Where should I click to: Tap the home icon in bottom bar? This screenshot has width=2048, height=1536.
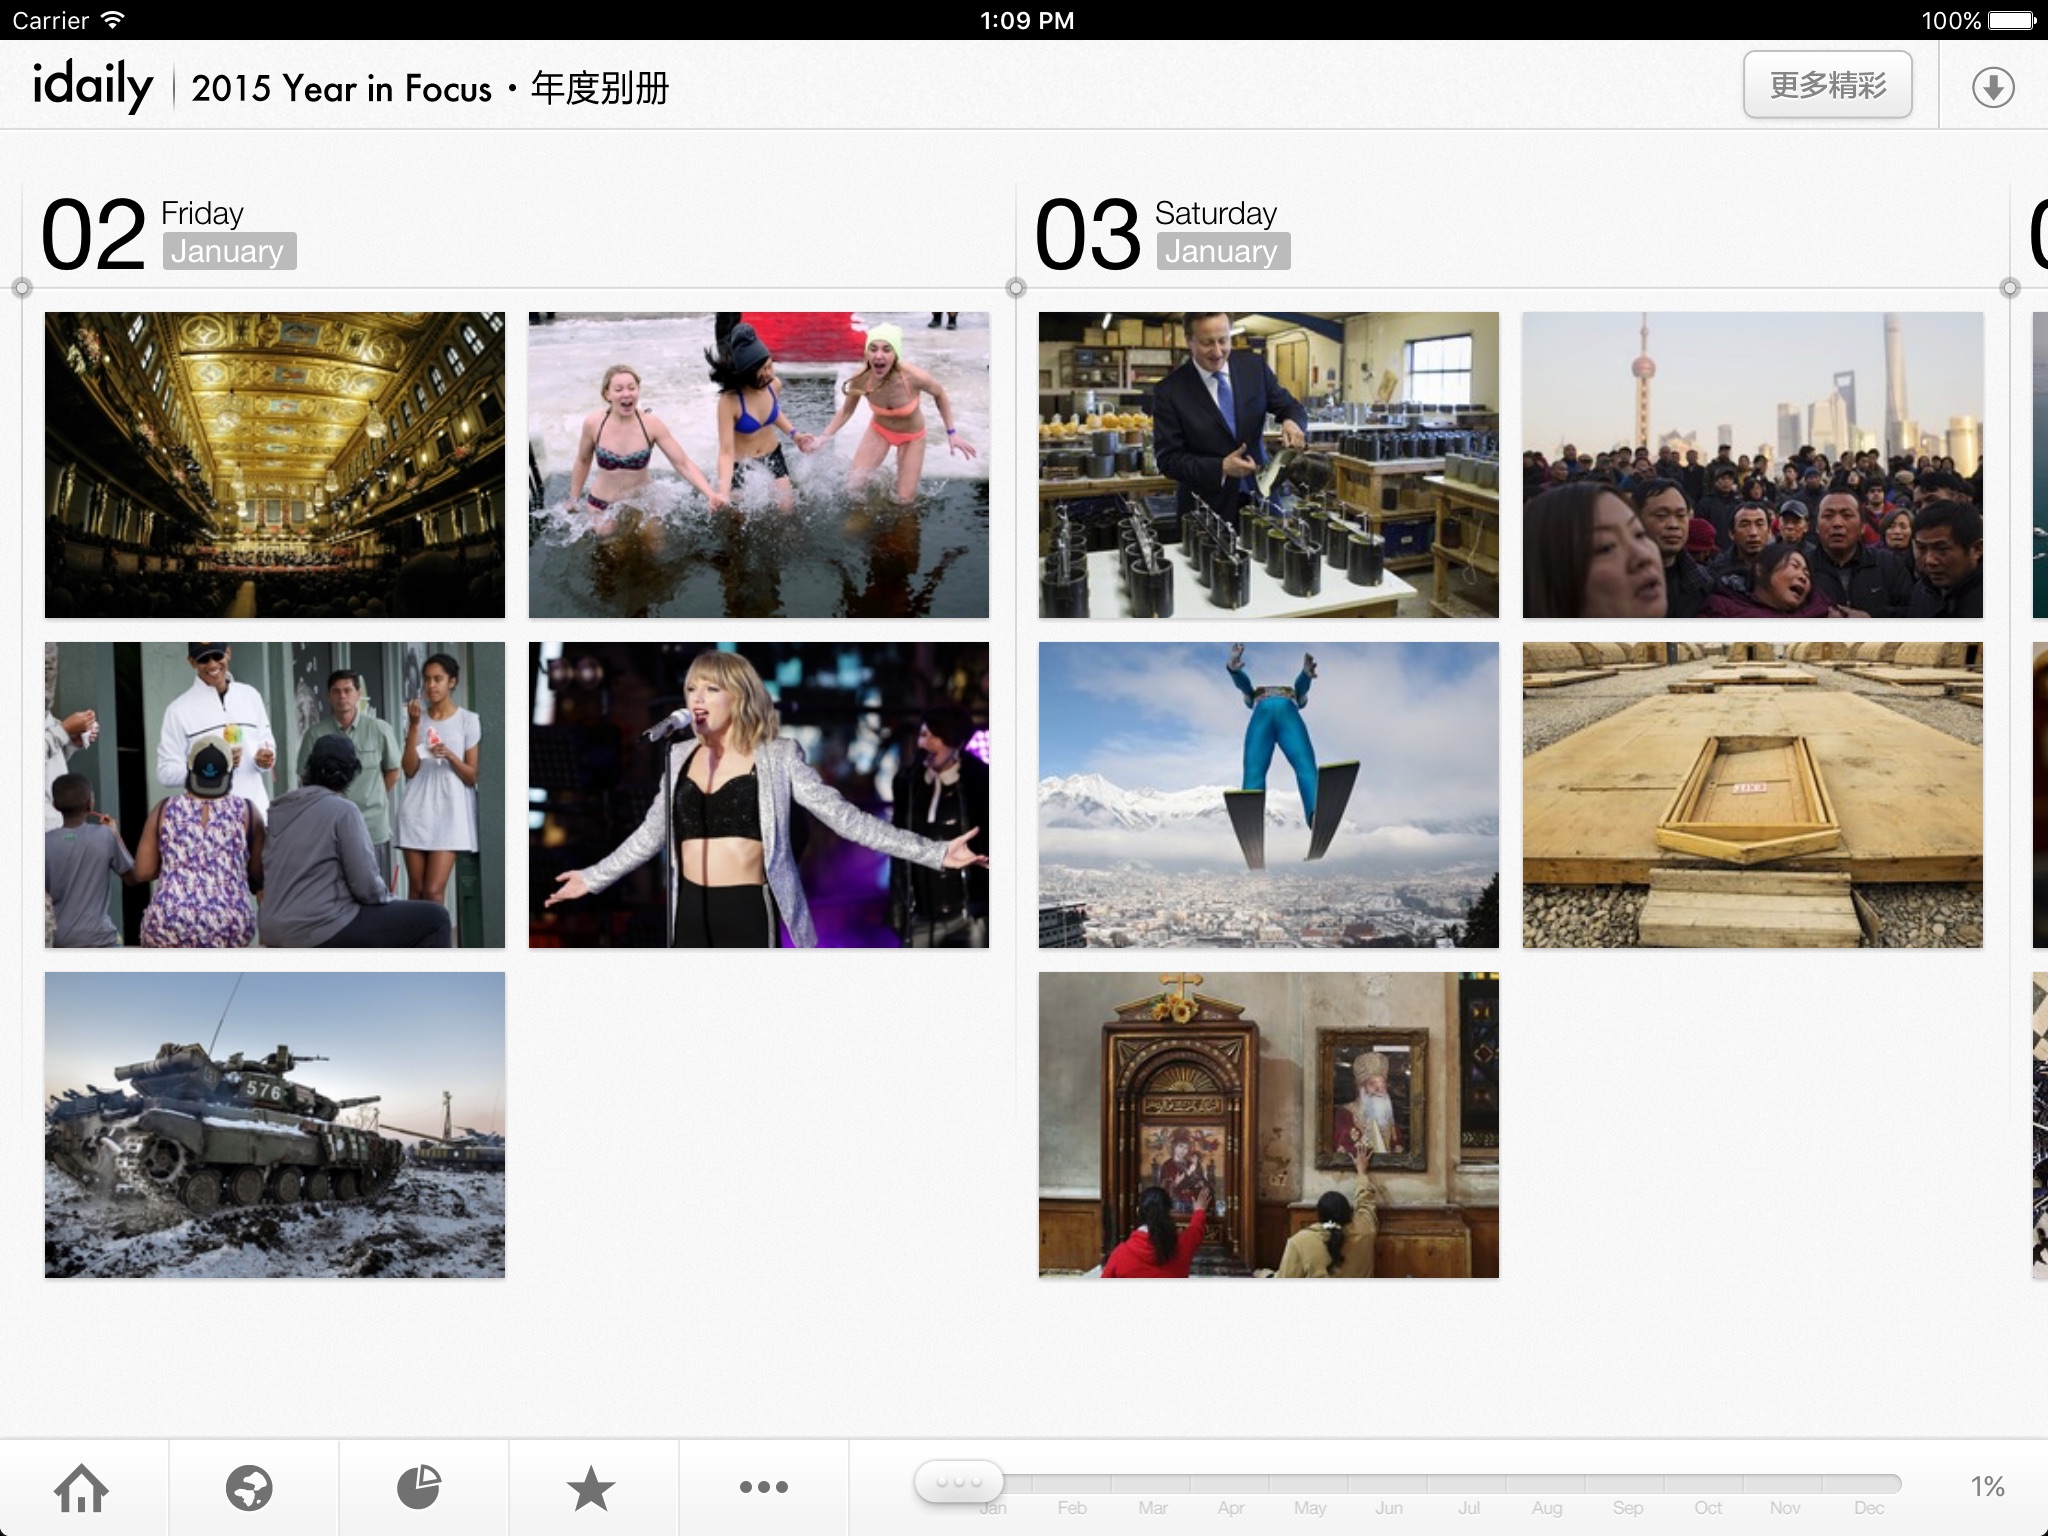point(82,1488)
